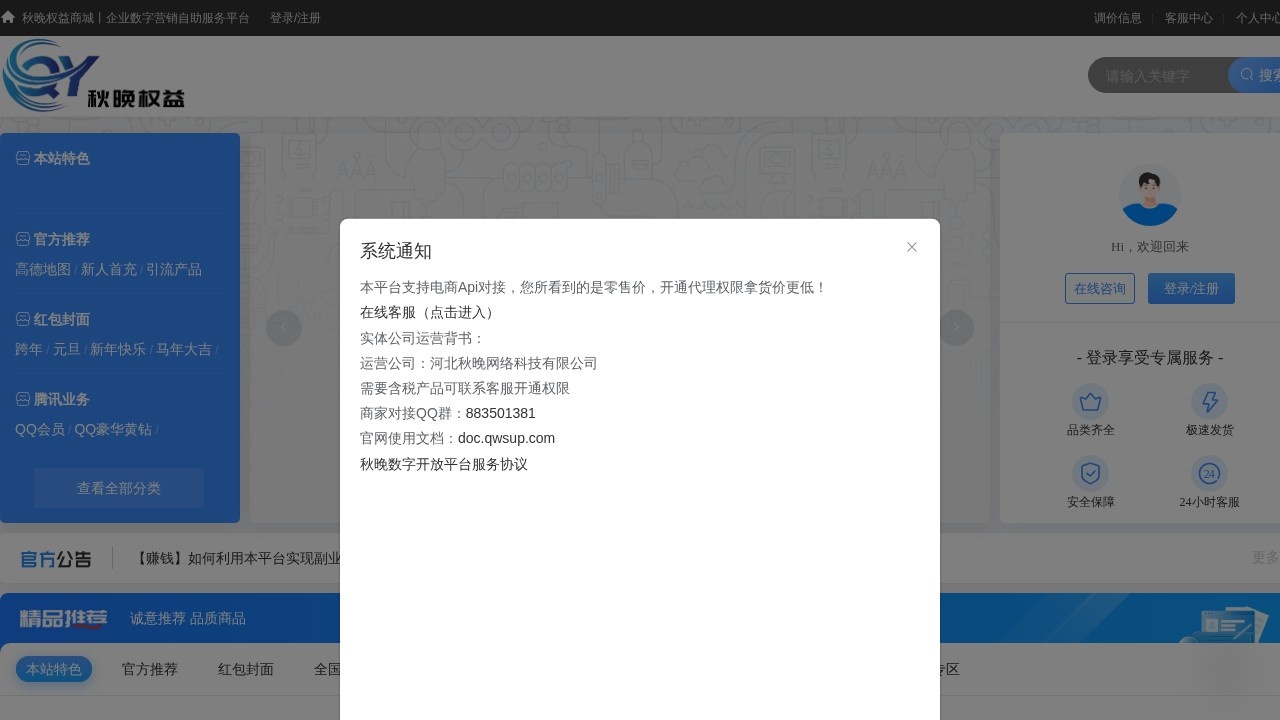The image size is (1280, 720).
Task: Open 客服中心 in top navigation
Action: (x=1189, y=18)
